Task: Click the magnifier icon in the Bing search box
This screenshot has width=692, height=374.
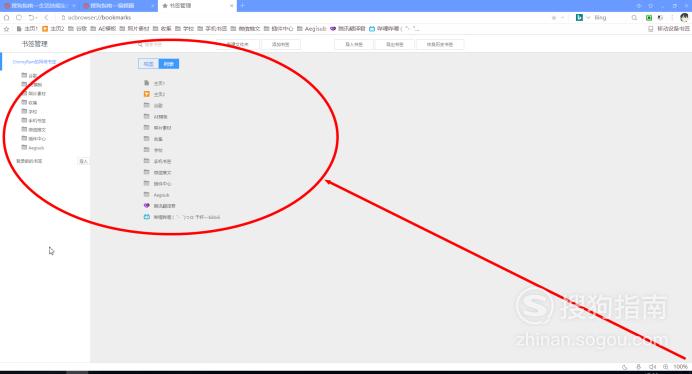Action: click(x=634, y=18)
